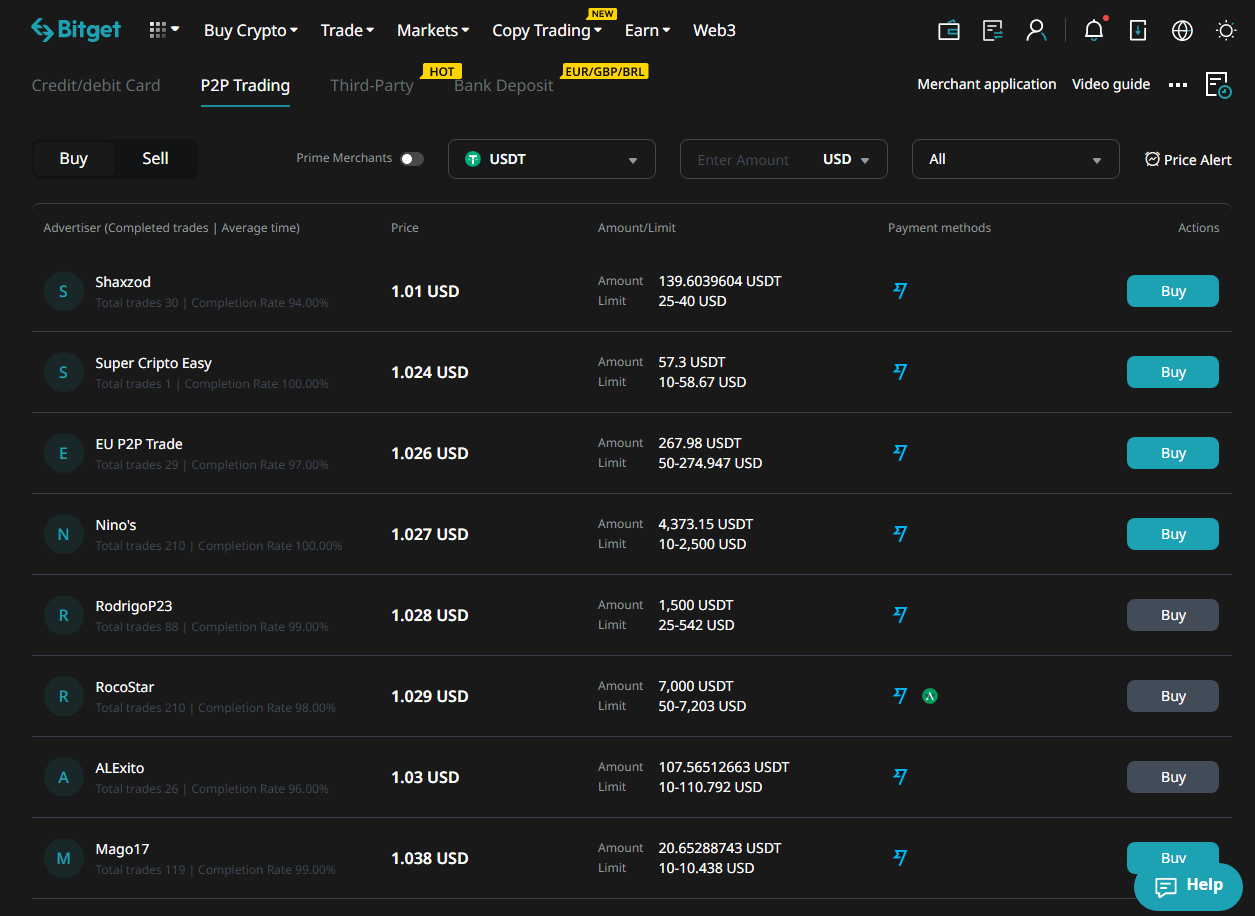Open the apps grid menu
The width and height of the screenshot is (1255, 916).
(163, 30)
